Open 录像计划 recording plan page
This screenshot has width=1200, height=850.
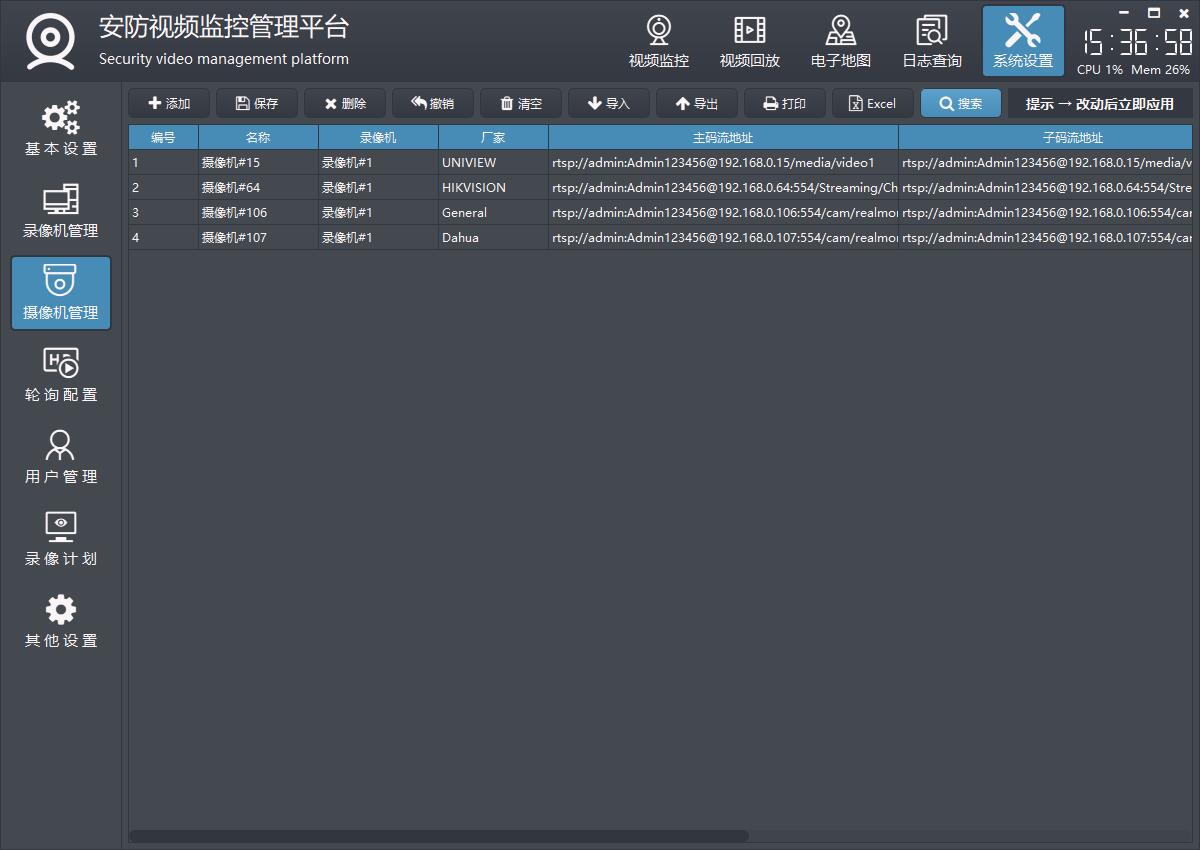[x=61, y=539]
